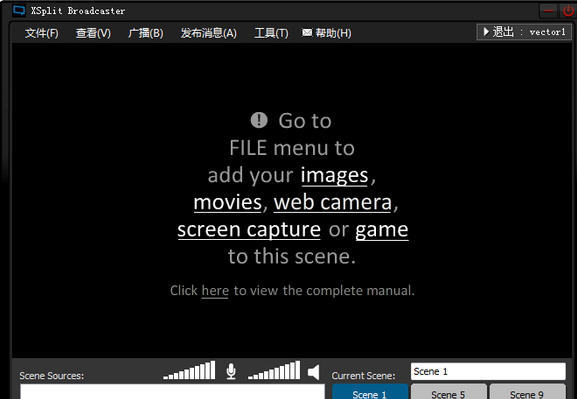Click the envelope icon beside 帮助(H)
The width and height of the screenshot is (578, 414).
click(307, 33)
